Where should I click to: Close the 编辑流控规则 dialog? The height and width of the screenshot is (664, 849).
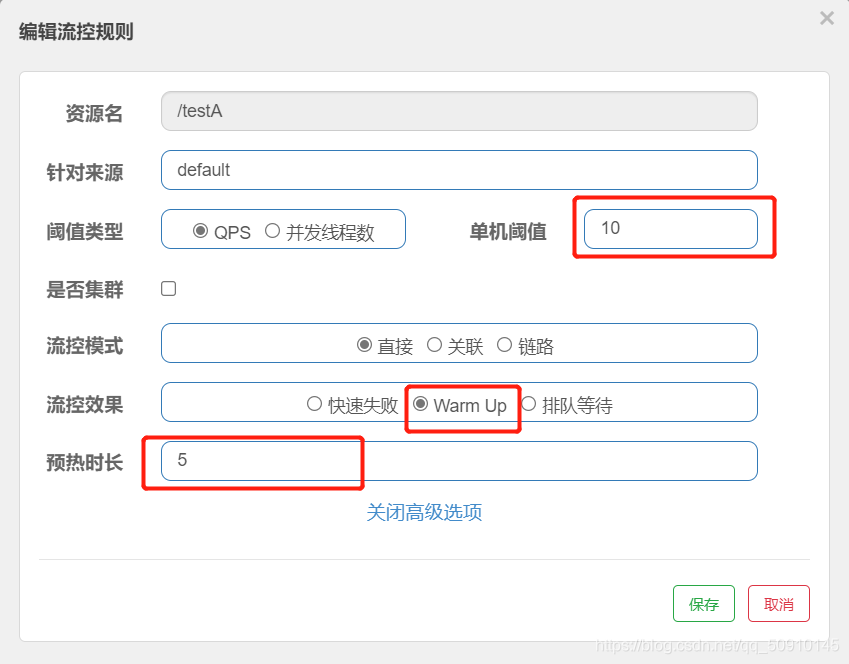click(827, 17)
